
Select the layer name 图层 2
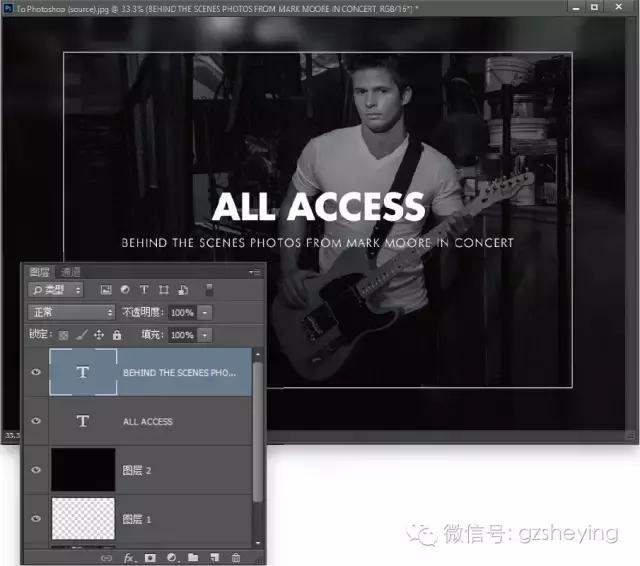click(137, 471)
